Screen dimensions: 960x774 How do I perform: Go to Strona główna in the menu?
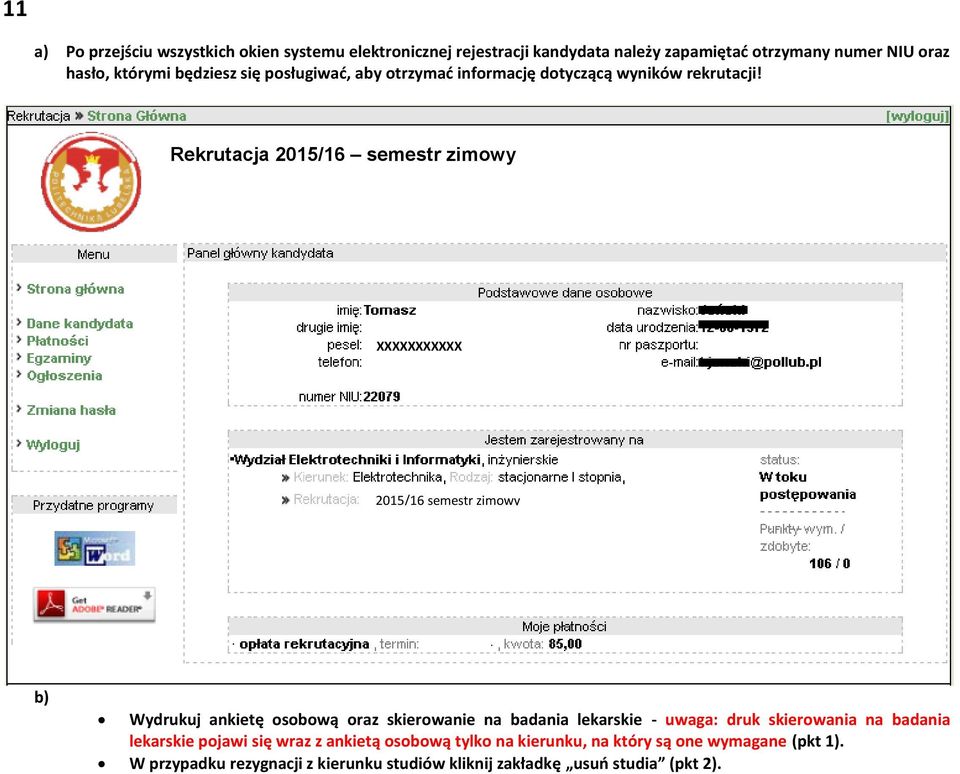[75, 289]
